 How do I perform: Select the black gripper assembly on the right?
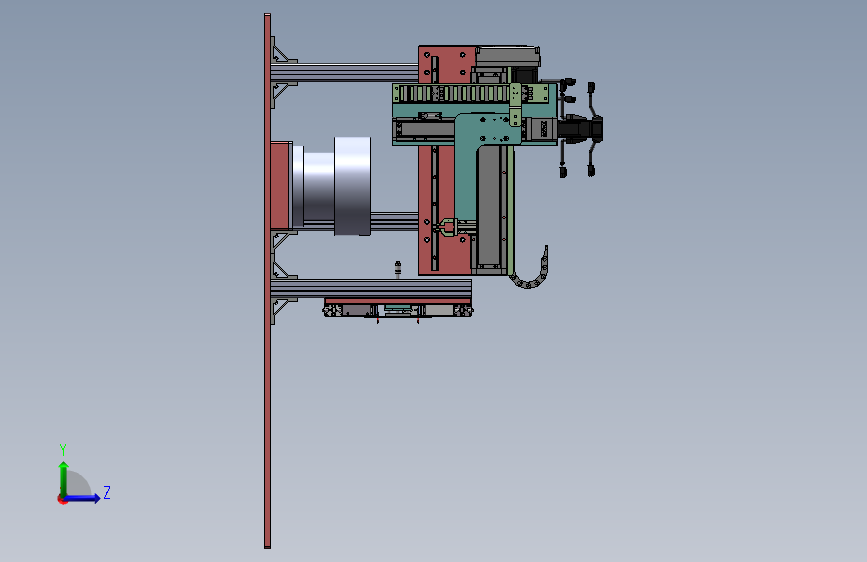click(x=579, y=129)
